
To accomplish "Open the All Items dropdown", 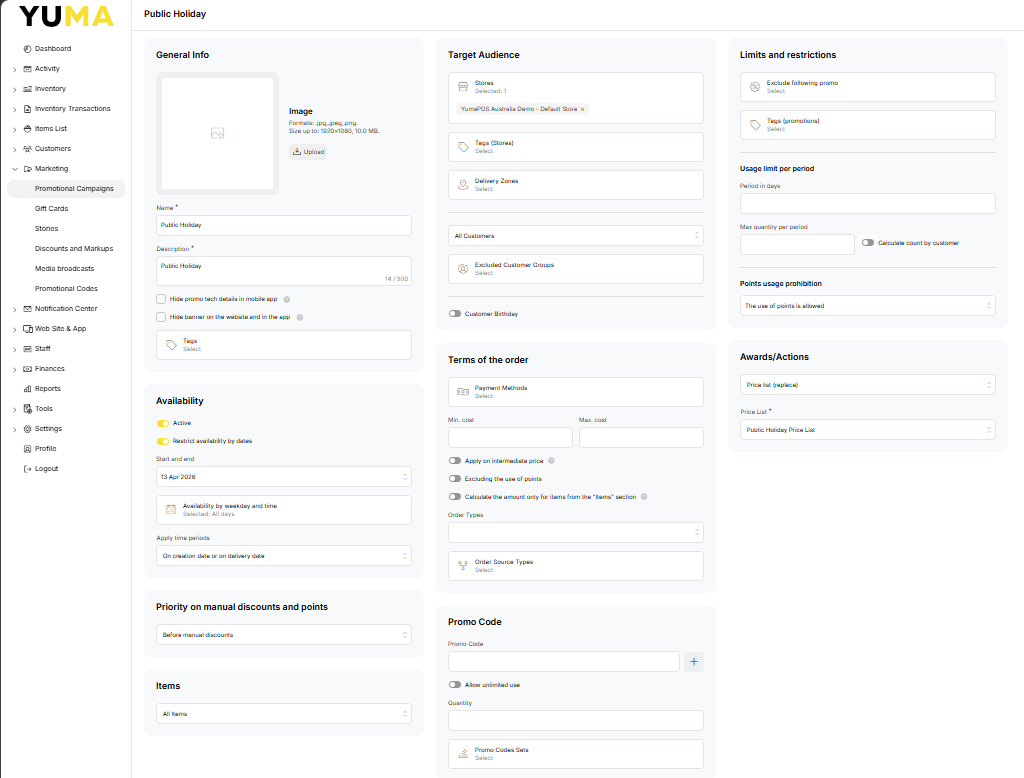I will tap(283, 714).
